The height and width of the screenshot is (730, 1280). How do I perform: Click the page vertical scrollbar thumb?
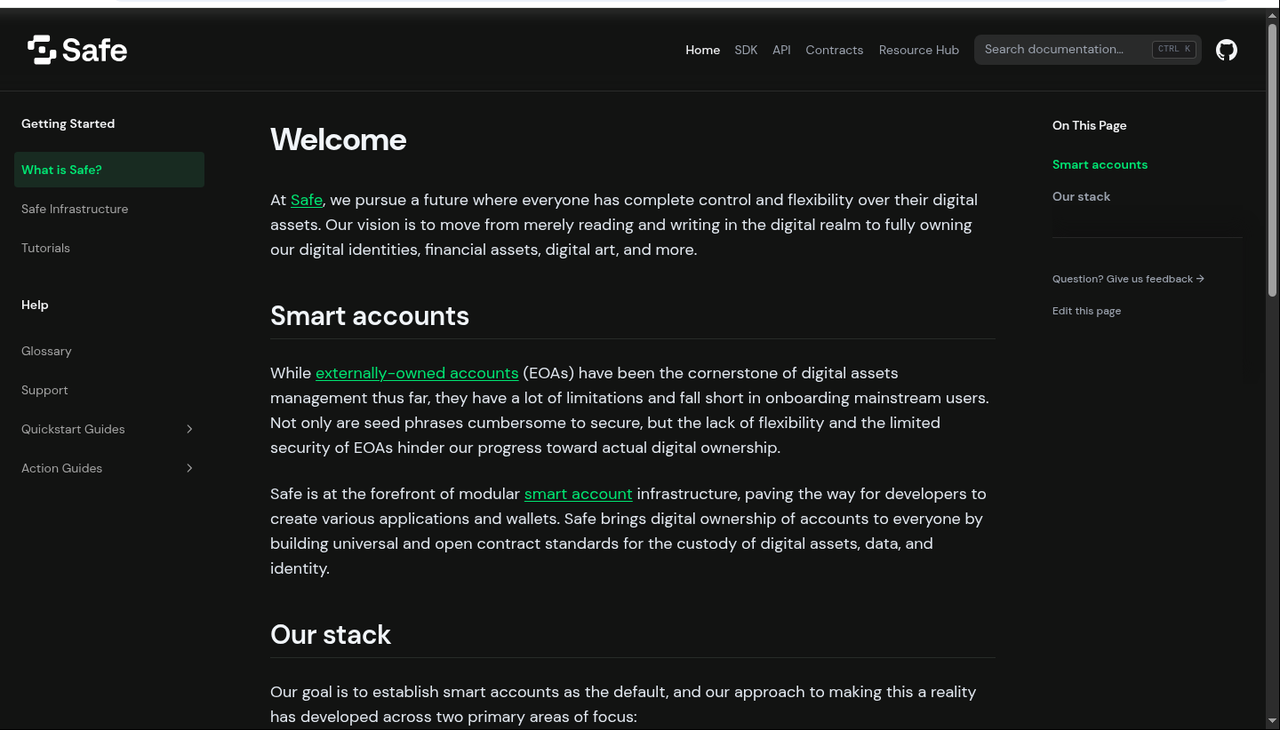(x=1273, y=160)
